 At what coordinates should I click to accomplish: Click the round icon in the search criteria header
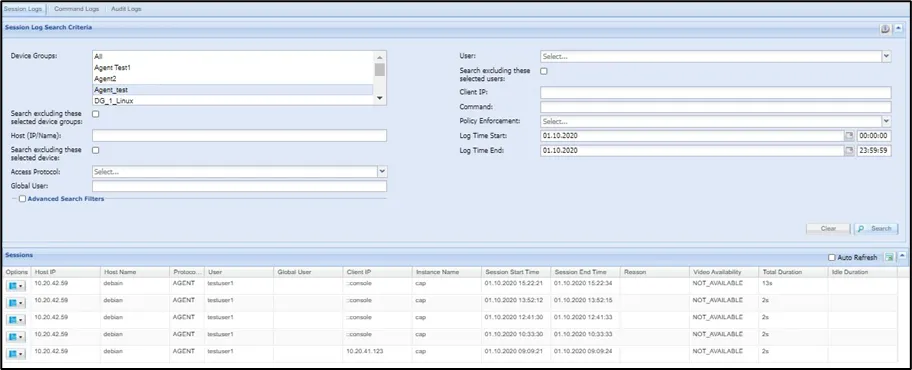point(885,29)
